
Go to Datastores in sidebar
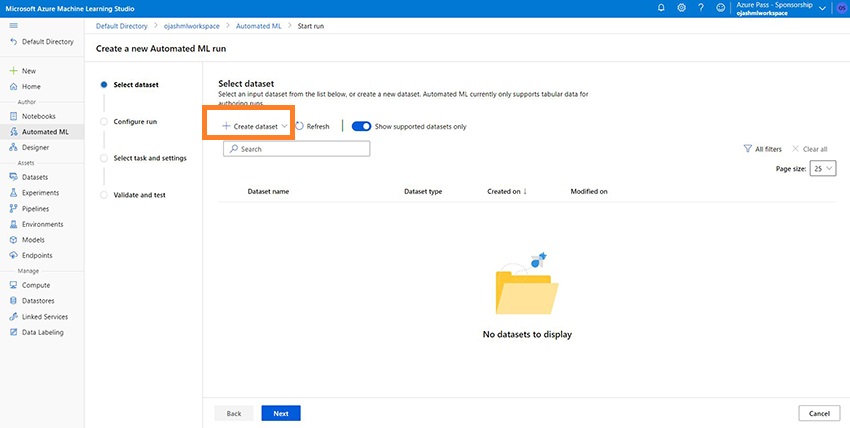coord(39,301)
